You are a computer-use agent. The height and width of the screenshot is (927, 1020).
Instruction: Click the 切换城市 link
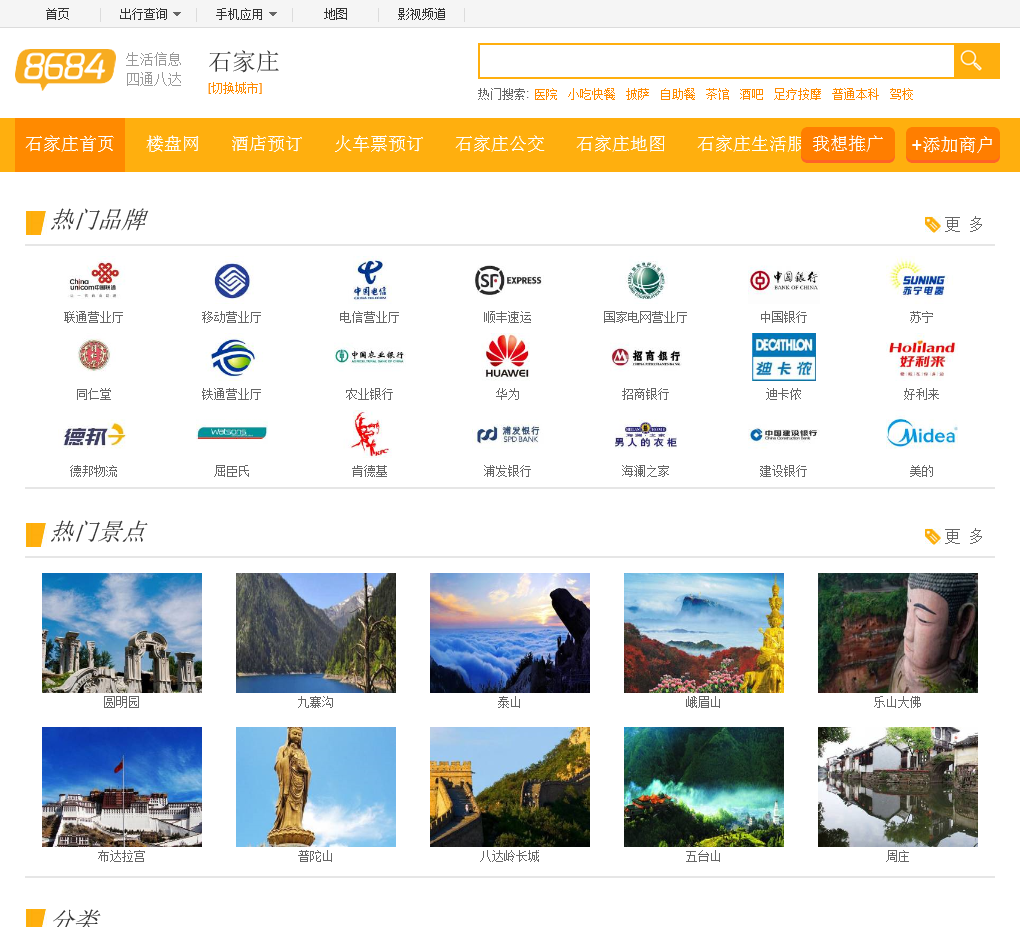[235, 88]
